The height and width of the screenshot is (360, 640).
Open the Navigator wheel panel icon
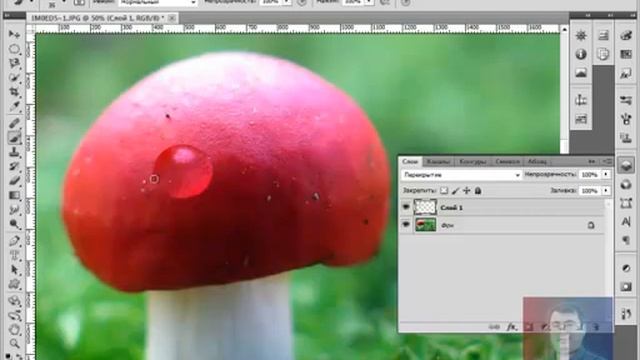point(581,35)
